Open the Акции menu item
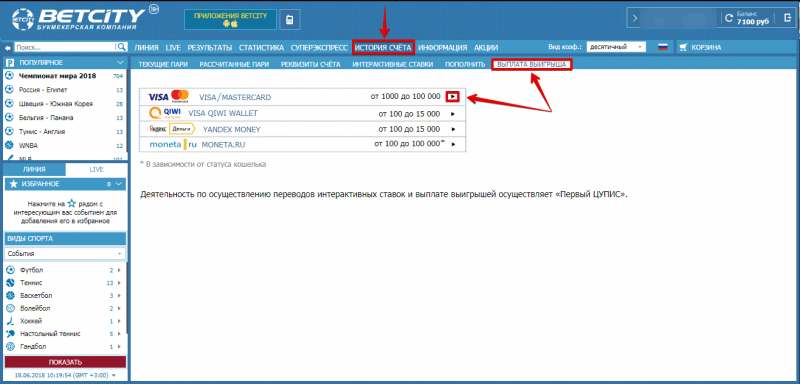This screenshot has width=800, height=384. [486, 47]
